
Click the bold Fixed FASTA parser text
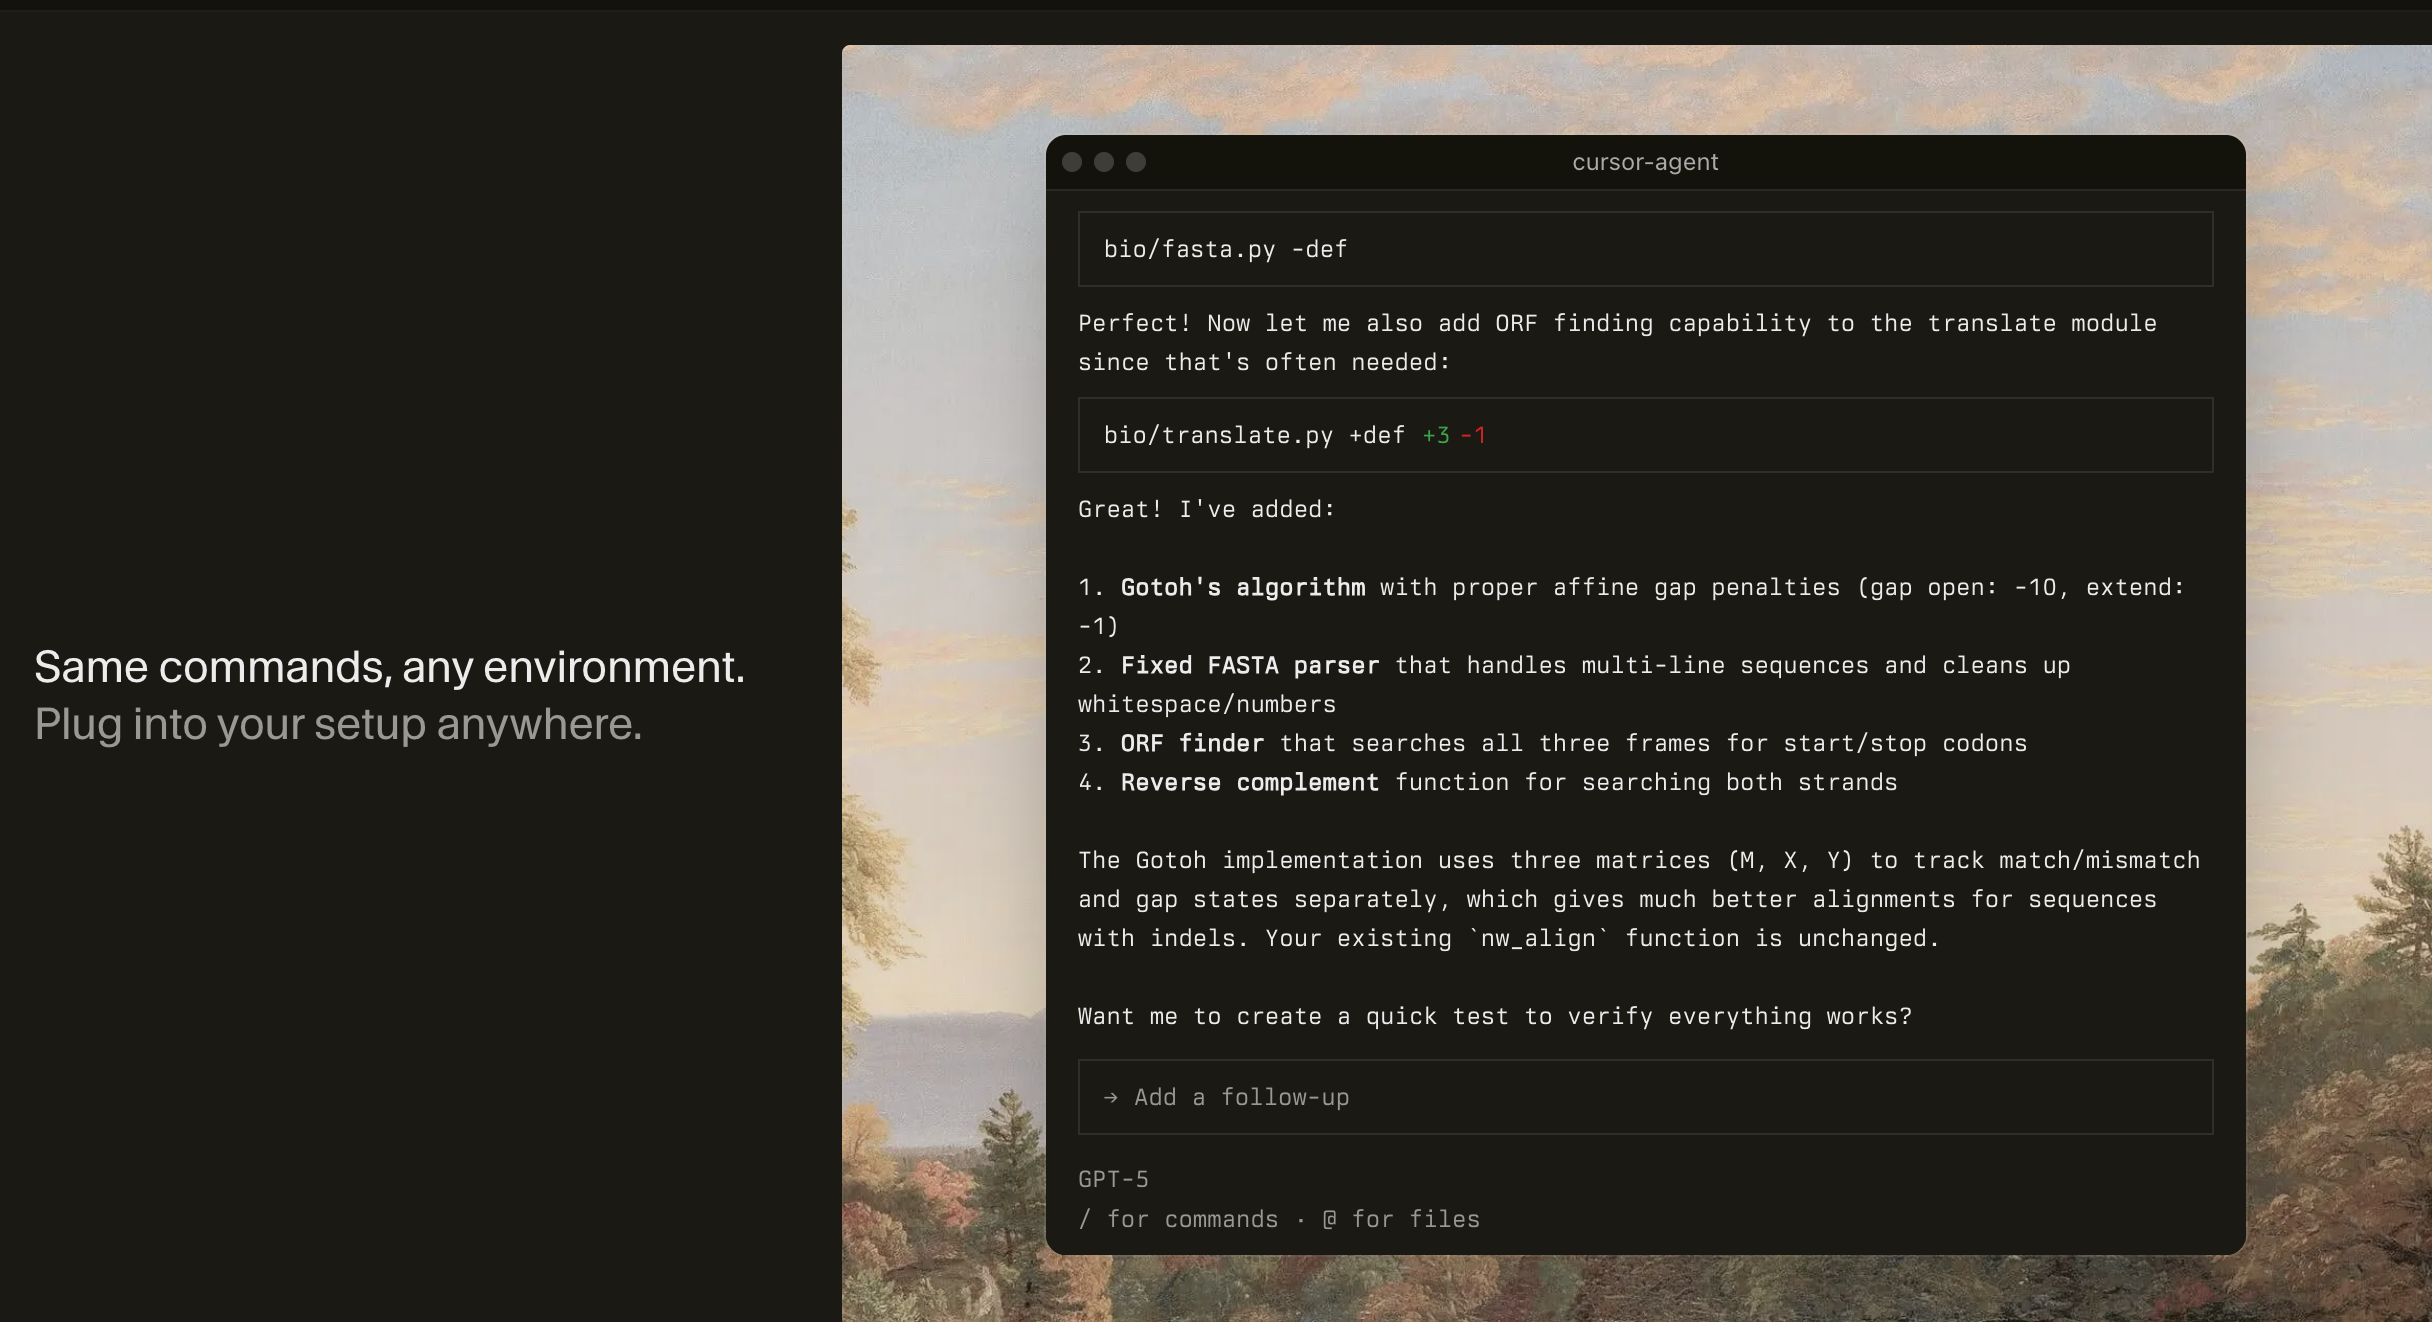point(1250,665)
